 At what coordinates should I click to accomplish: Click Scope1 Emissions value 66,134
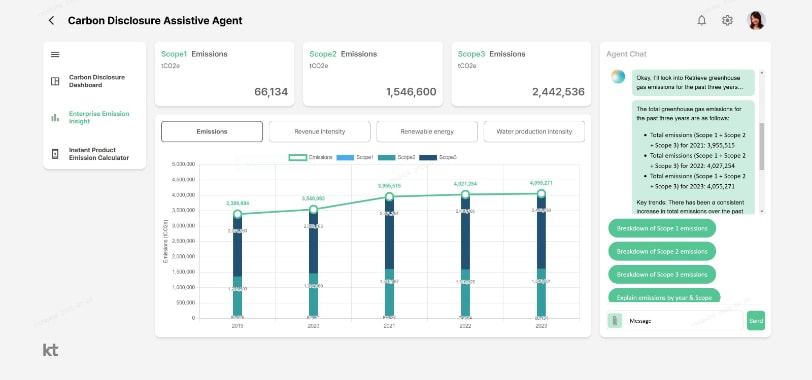[271, 92]
